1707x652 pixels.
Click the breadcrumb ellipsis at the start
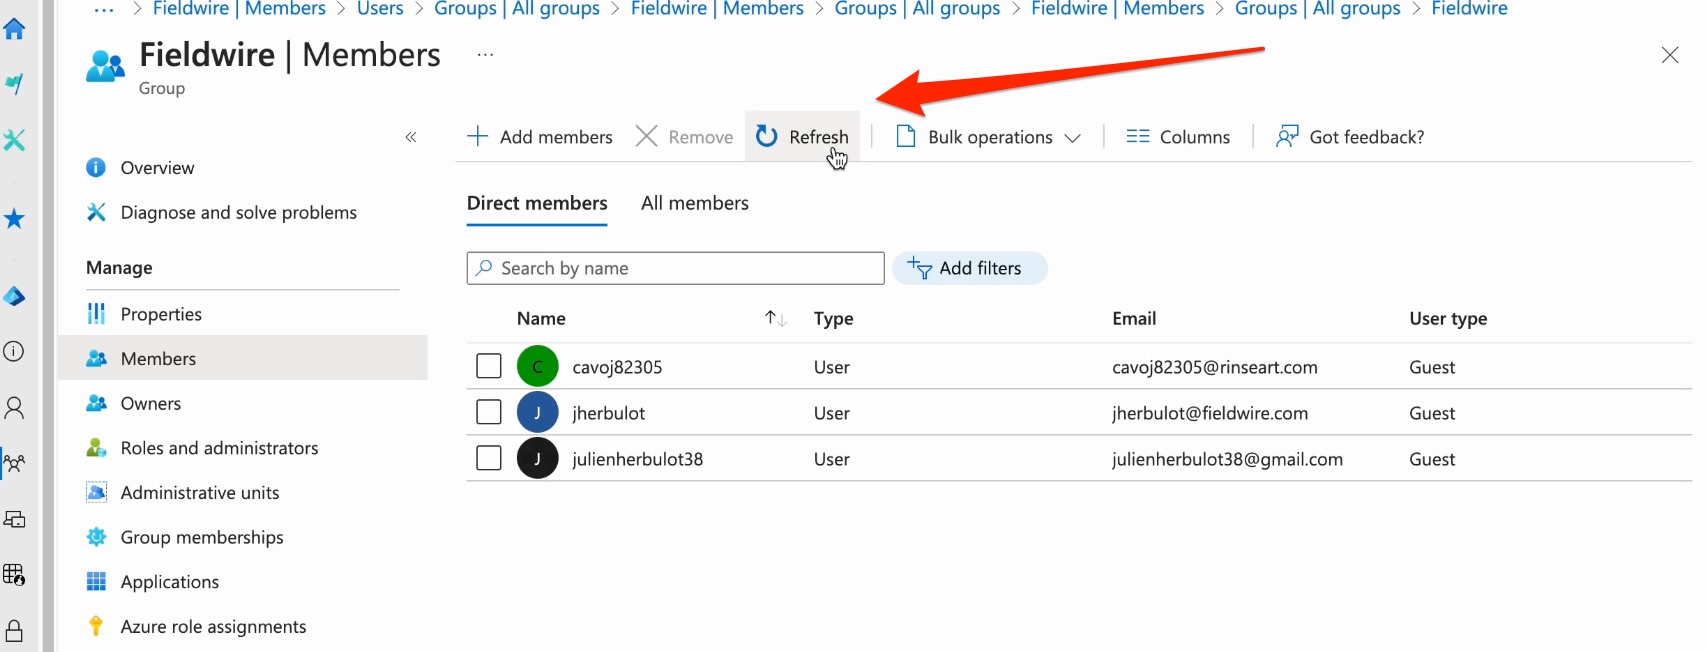[x=104, y=9]
